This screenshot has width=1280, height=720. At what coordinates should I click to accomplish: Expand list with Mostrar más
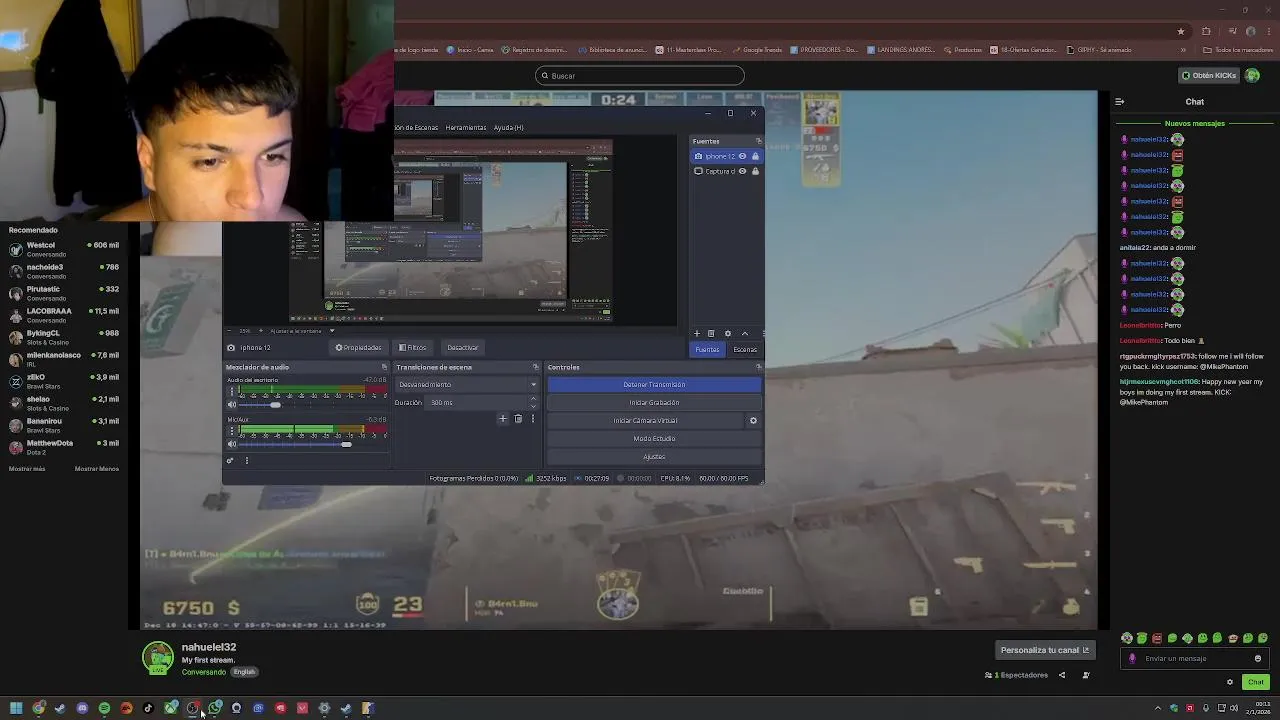[x=27, y=468]
